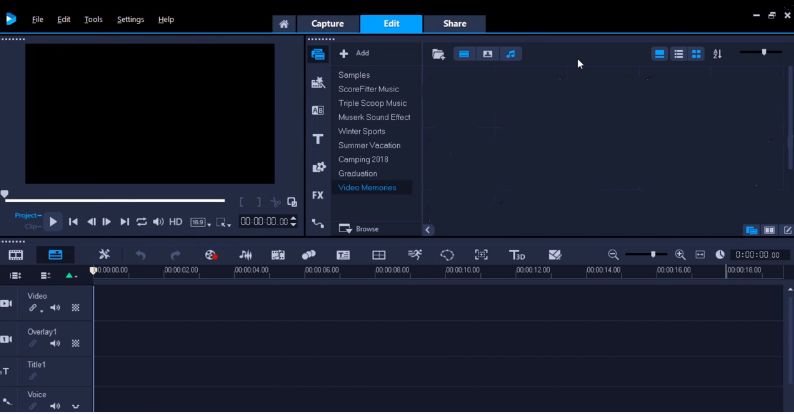Click the Browse button
This screenshot has width=794, height=414.
click(x=359, y=229)
